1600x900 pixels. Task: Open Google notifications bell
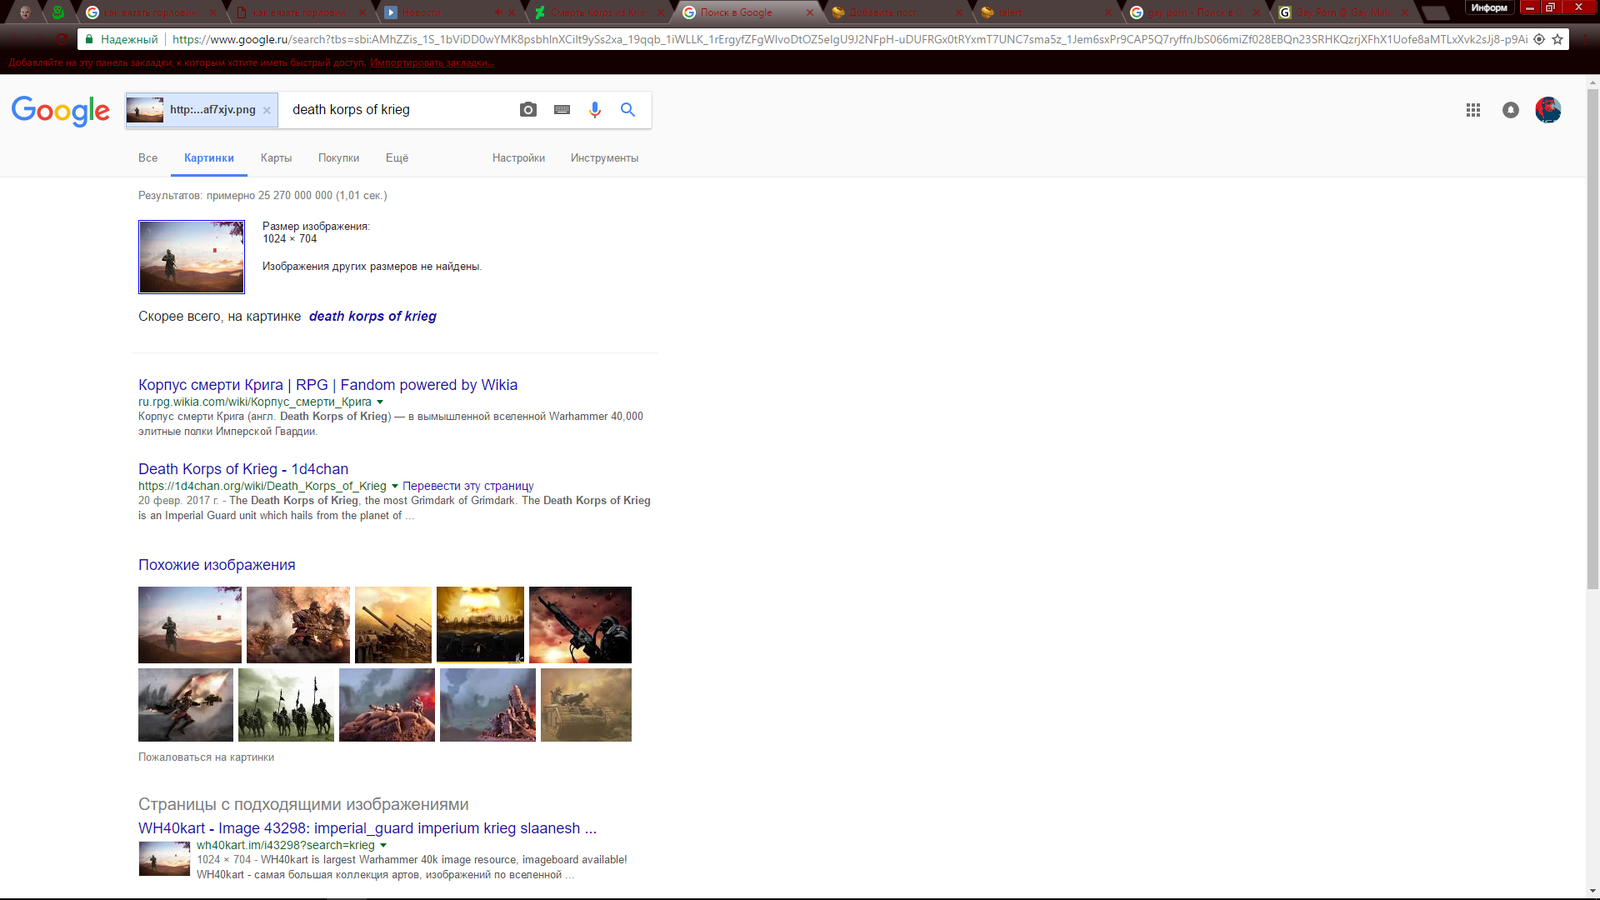pos(1511,110)
